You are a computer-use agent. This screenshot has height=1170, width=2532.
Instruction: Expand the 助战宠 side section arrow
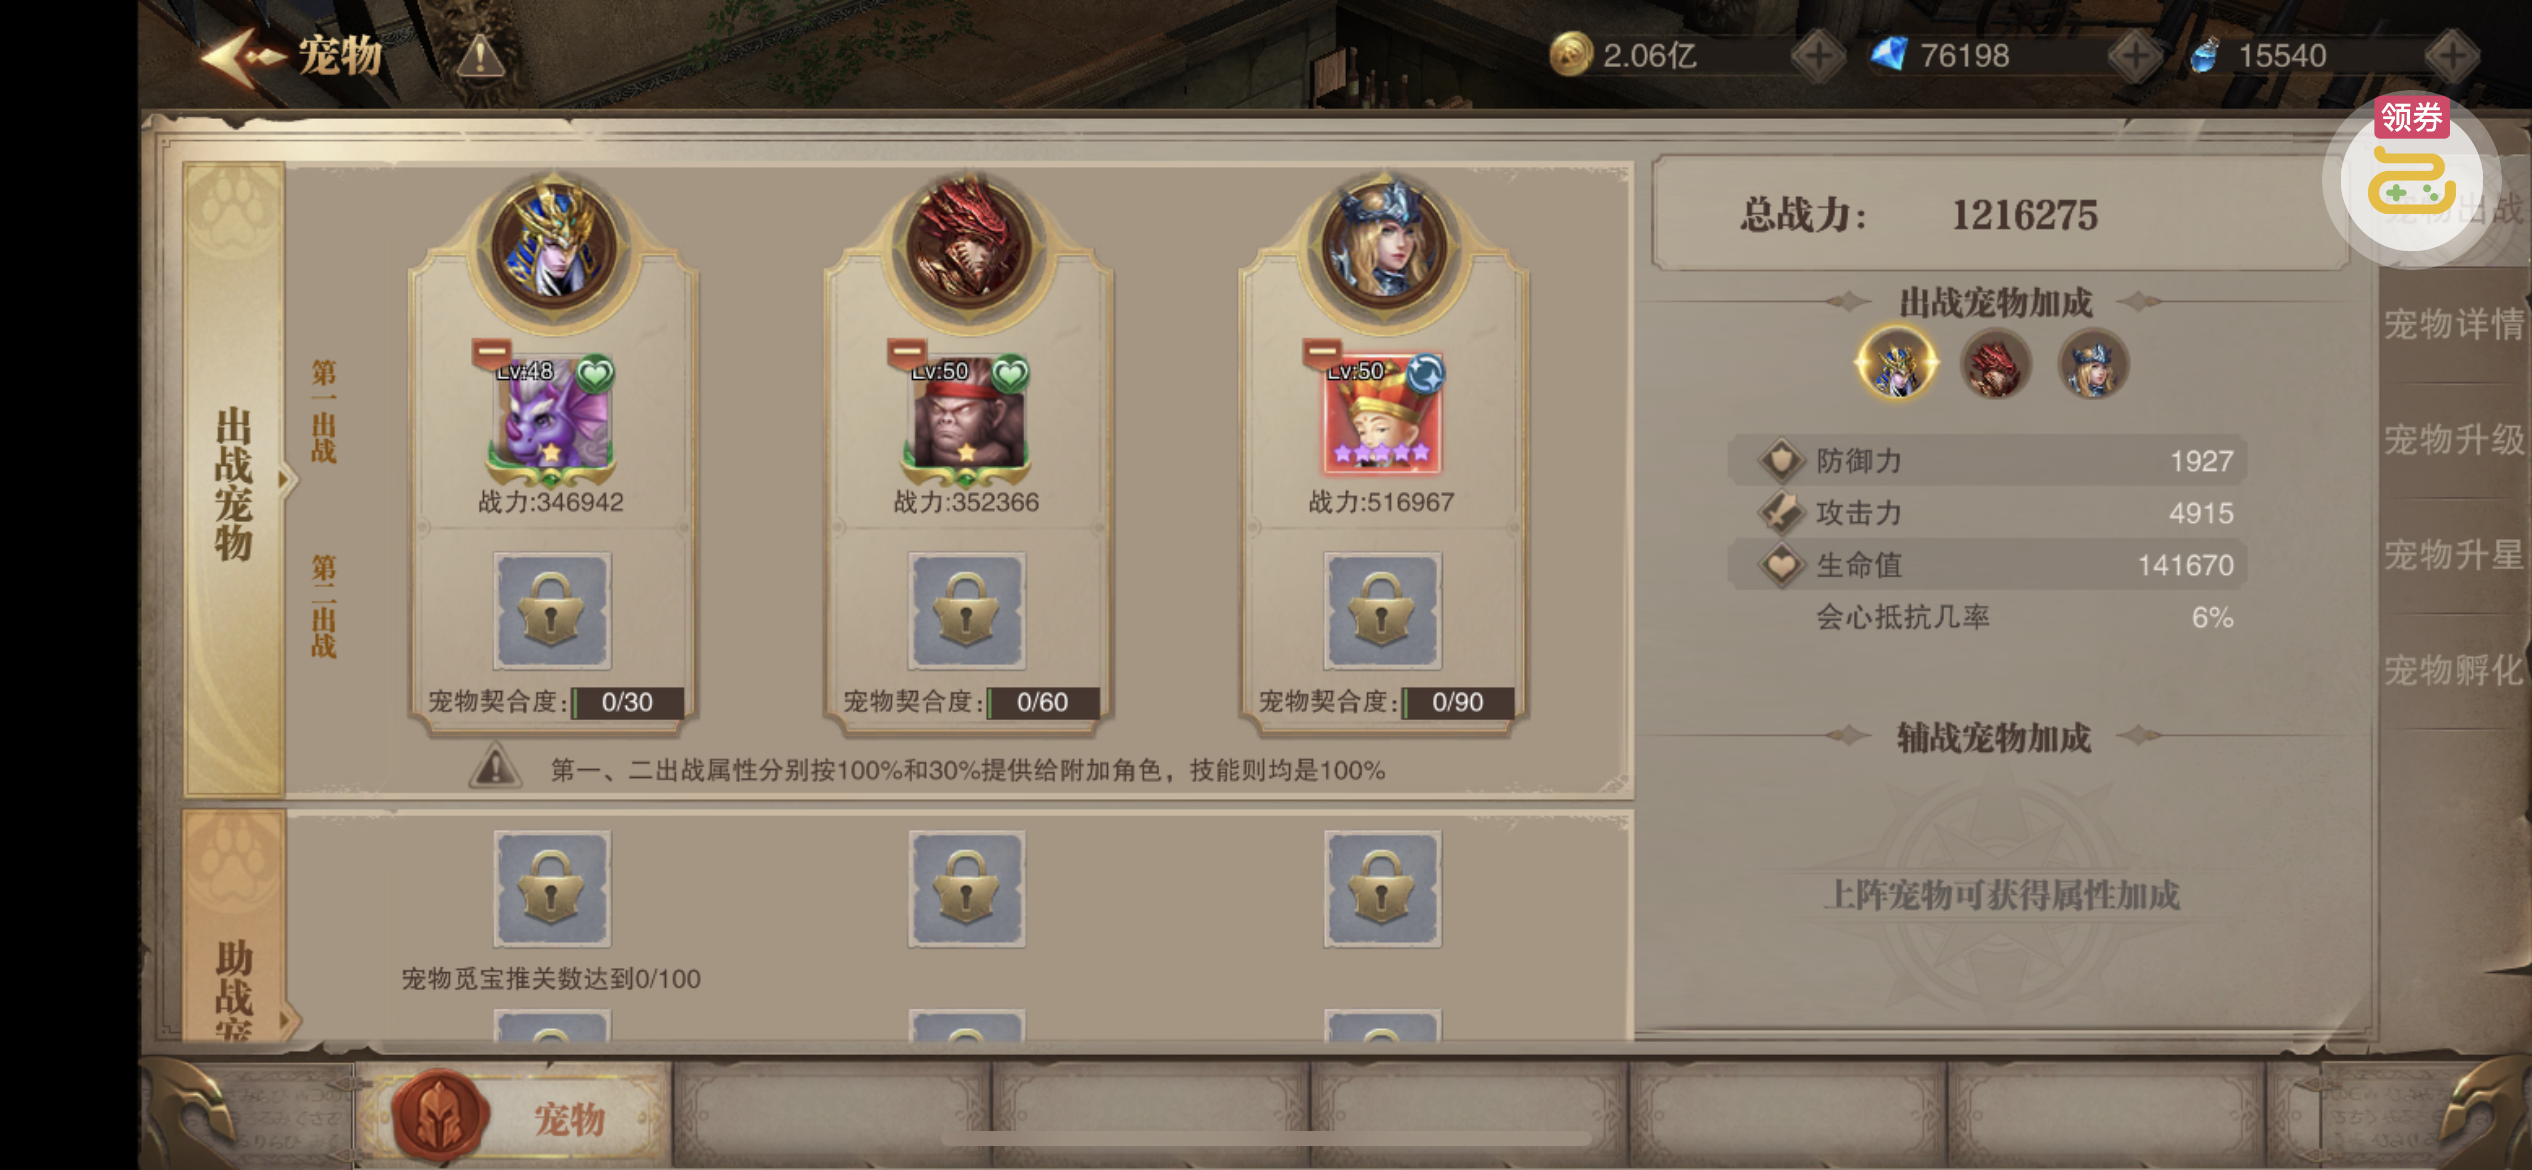(286, 1021)
